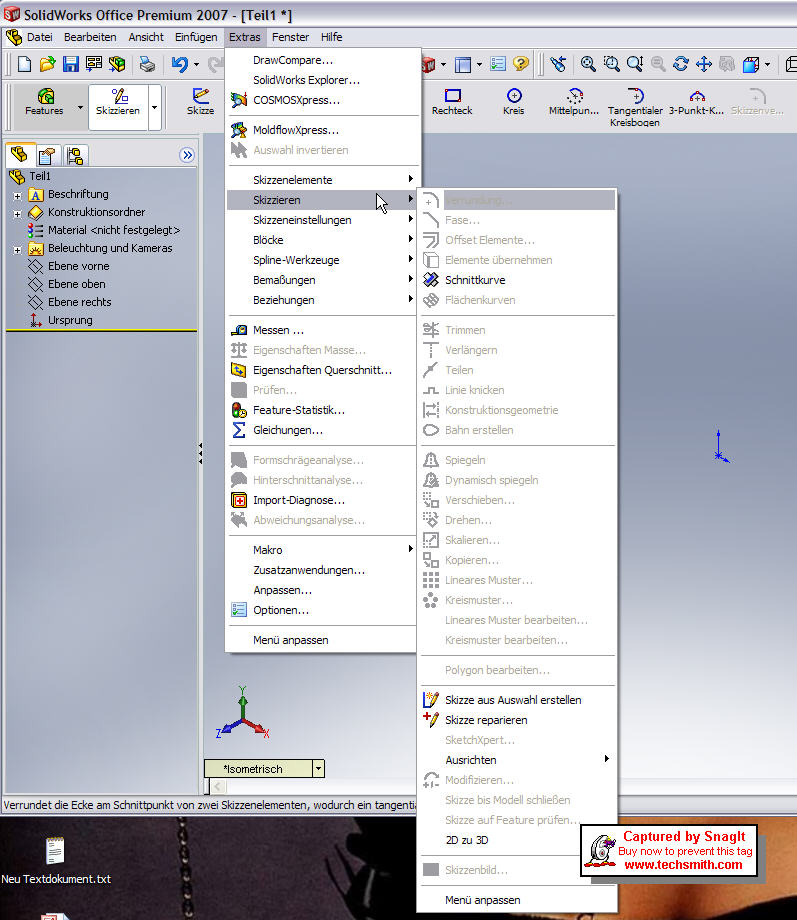Open the Datei menu
This screenshot has height=920, width=797.
39,37
